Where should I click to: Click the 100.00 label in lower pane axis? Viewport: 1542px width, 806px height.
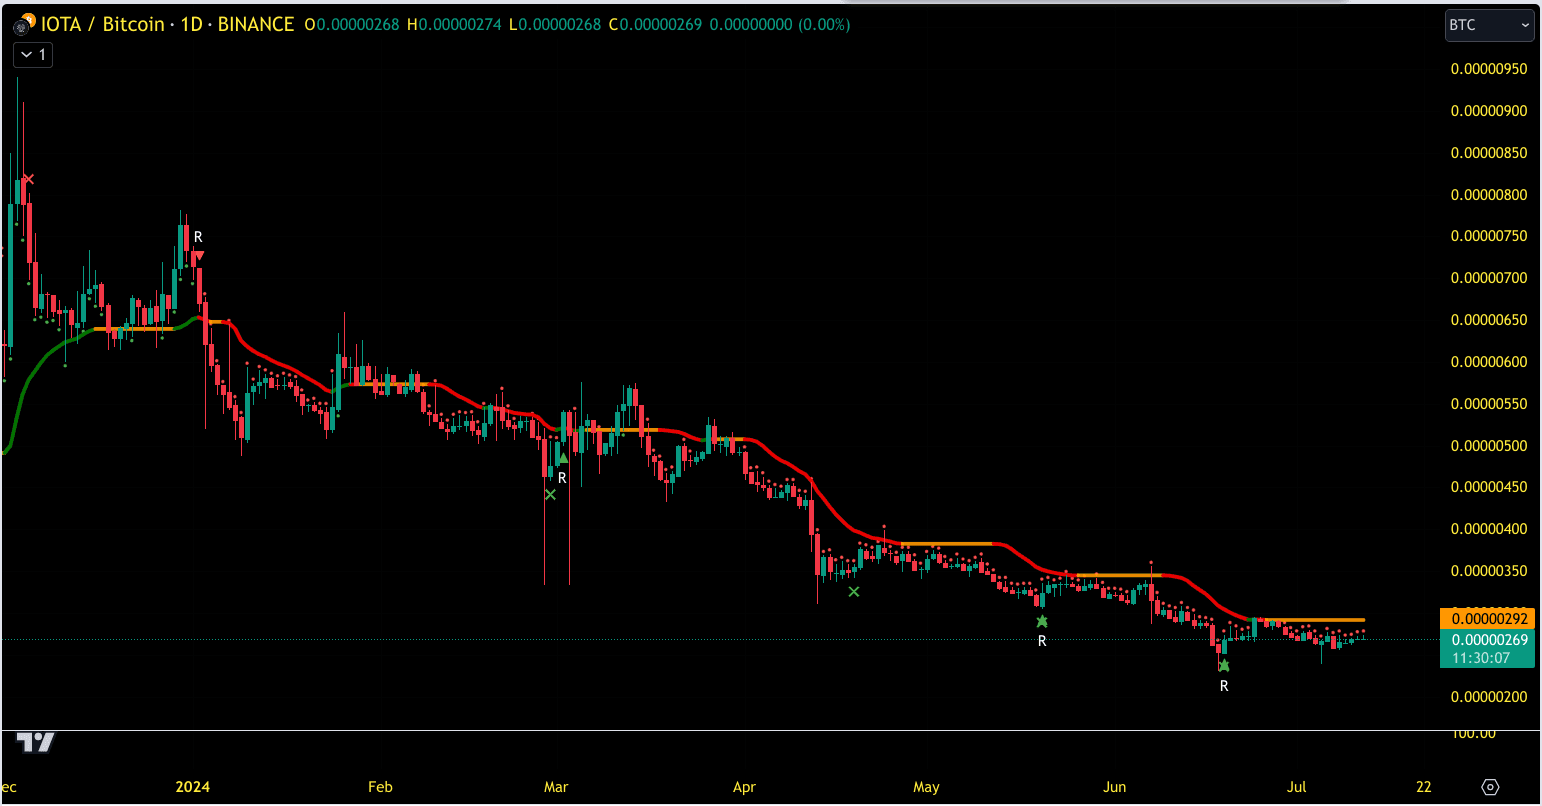pos(1473,734)
